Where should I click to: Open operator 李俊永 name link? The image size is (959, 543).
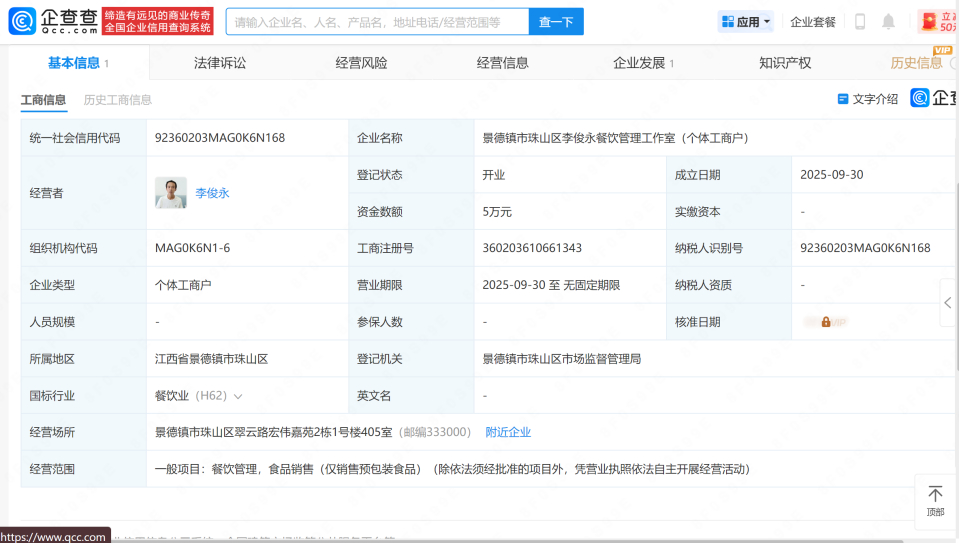point(212,193)
